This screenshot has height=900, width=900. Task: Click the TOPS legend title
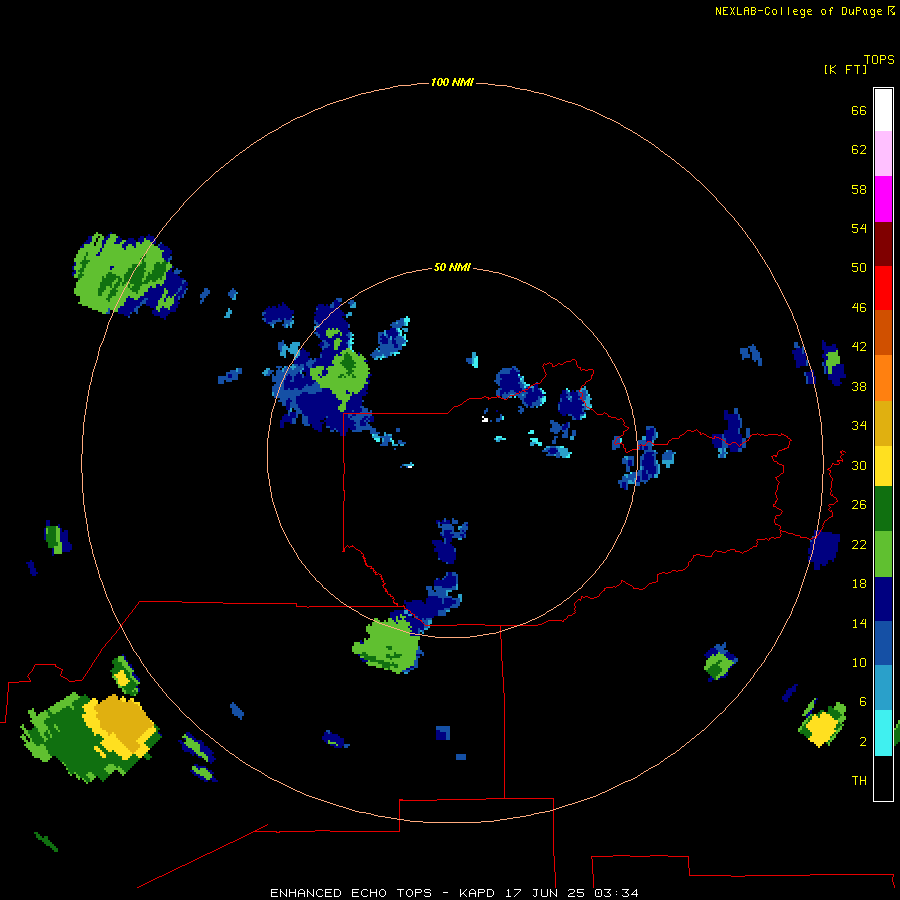(x=879, y=59)
